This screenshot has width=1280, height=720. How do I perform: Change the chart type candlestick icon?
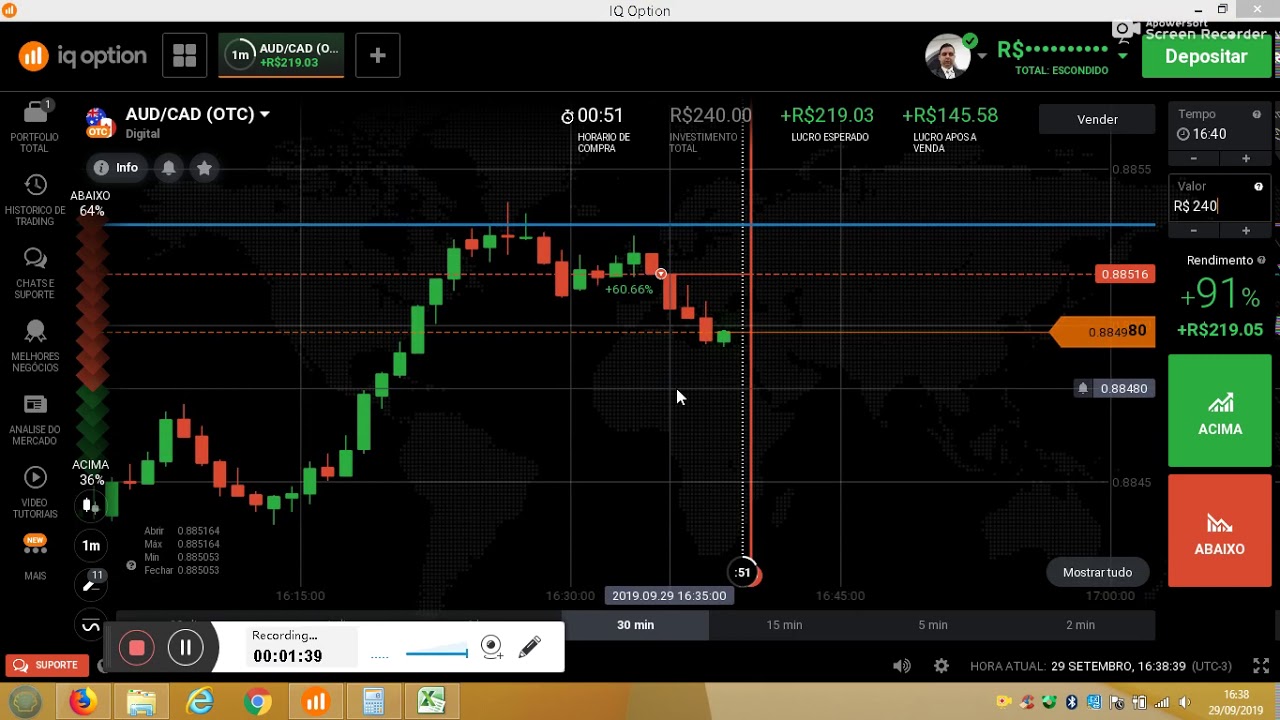click(x=91, y=506)
